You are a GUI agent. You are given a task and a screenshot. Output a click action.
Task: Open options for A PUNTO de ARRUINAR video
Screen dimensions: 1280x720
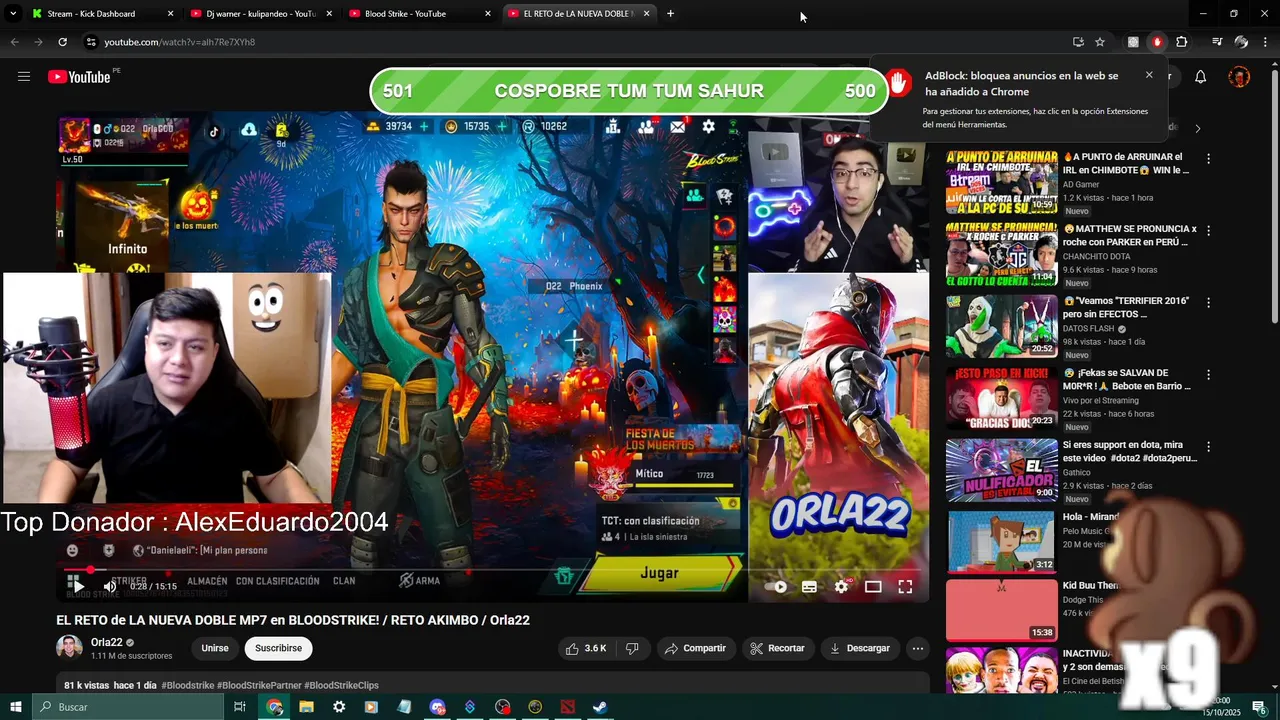pos(1208,158)
